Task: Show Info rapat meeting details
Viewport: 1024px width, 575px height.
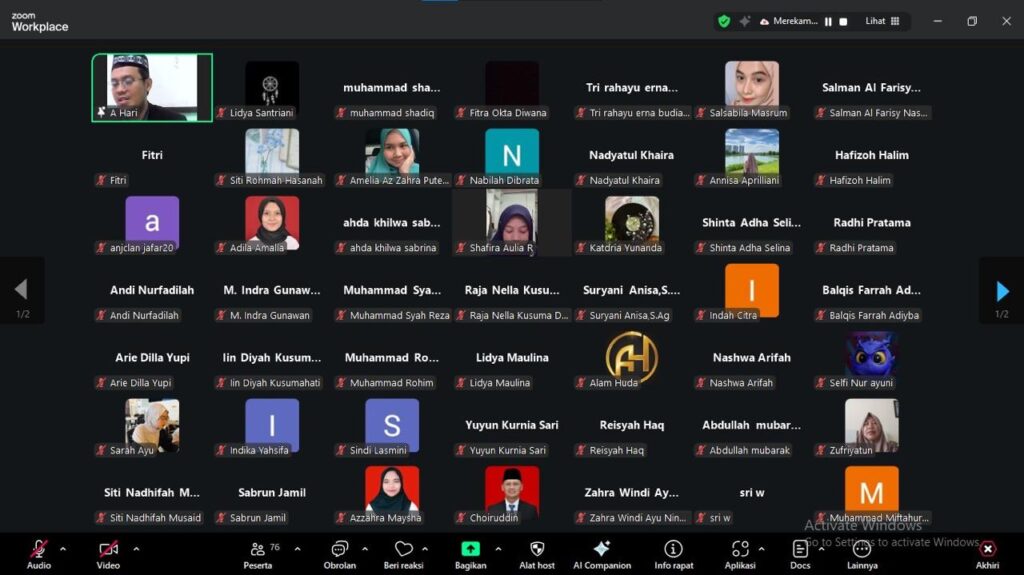Action: (674, 550)
